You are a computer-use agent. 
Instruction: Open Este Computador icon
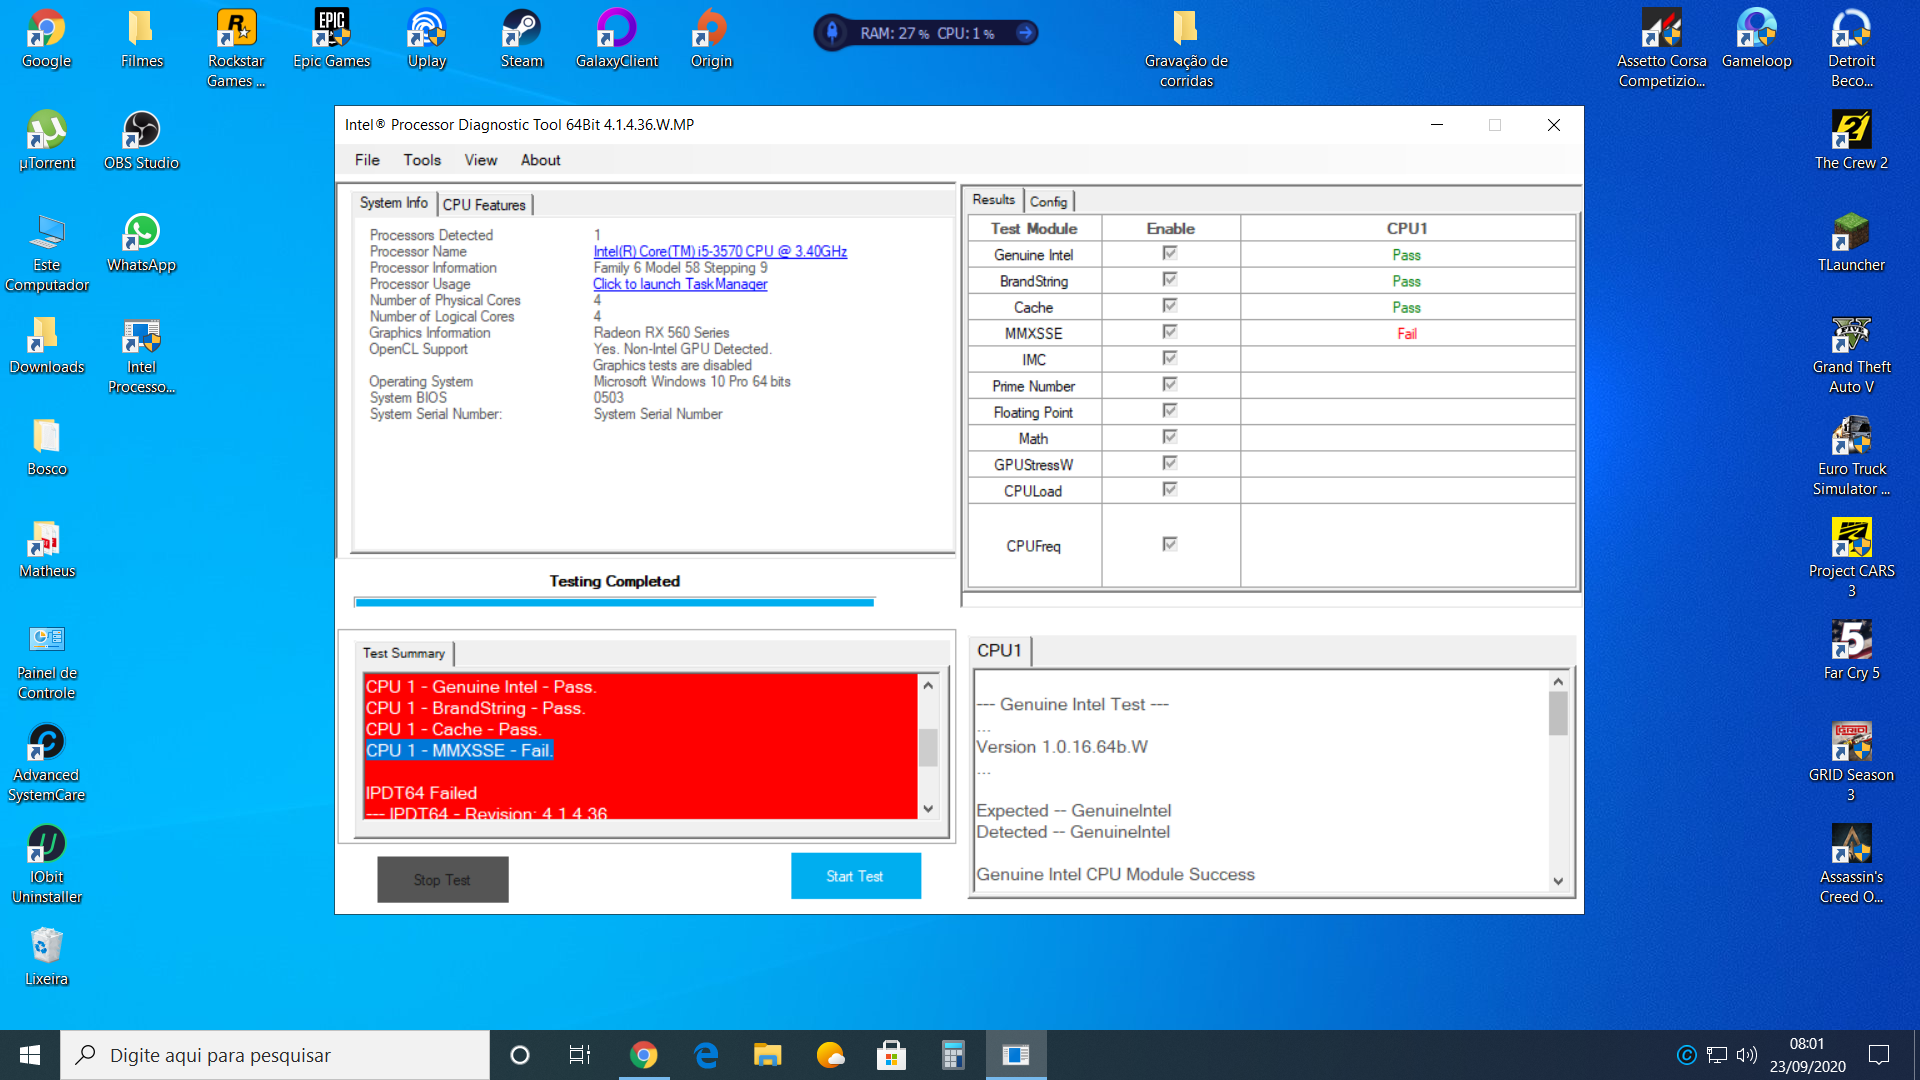(46, 254)
